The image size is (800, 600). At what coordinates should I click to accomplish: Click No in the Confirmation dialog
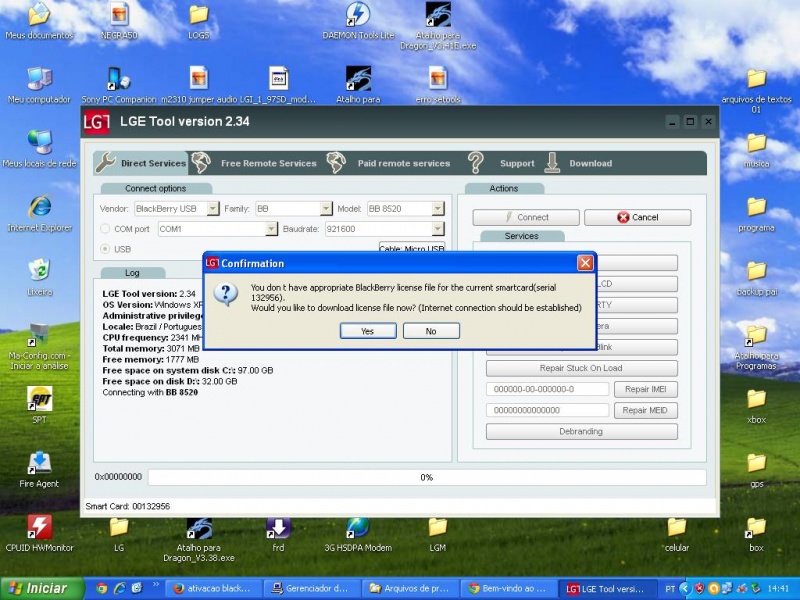431,331
